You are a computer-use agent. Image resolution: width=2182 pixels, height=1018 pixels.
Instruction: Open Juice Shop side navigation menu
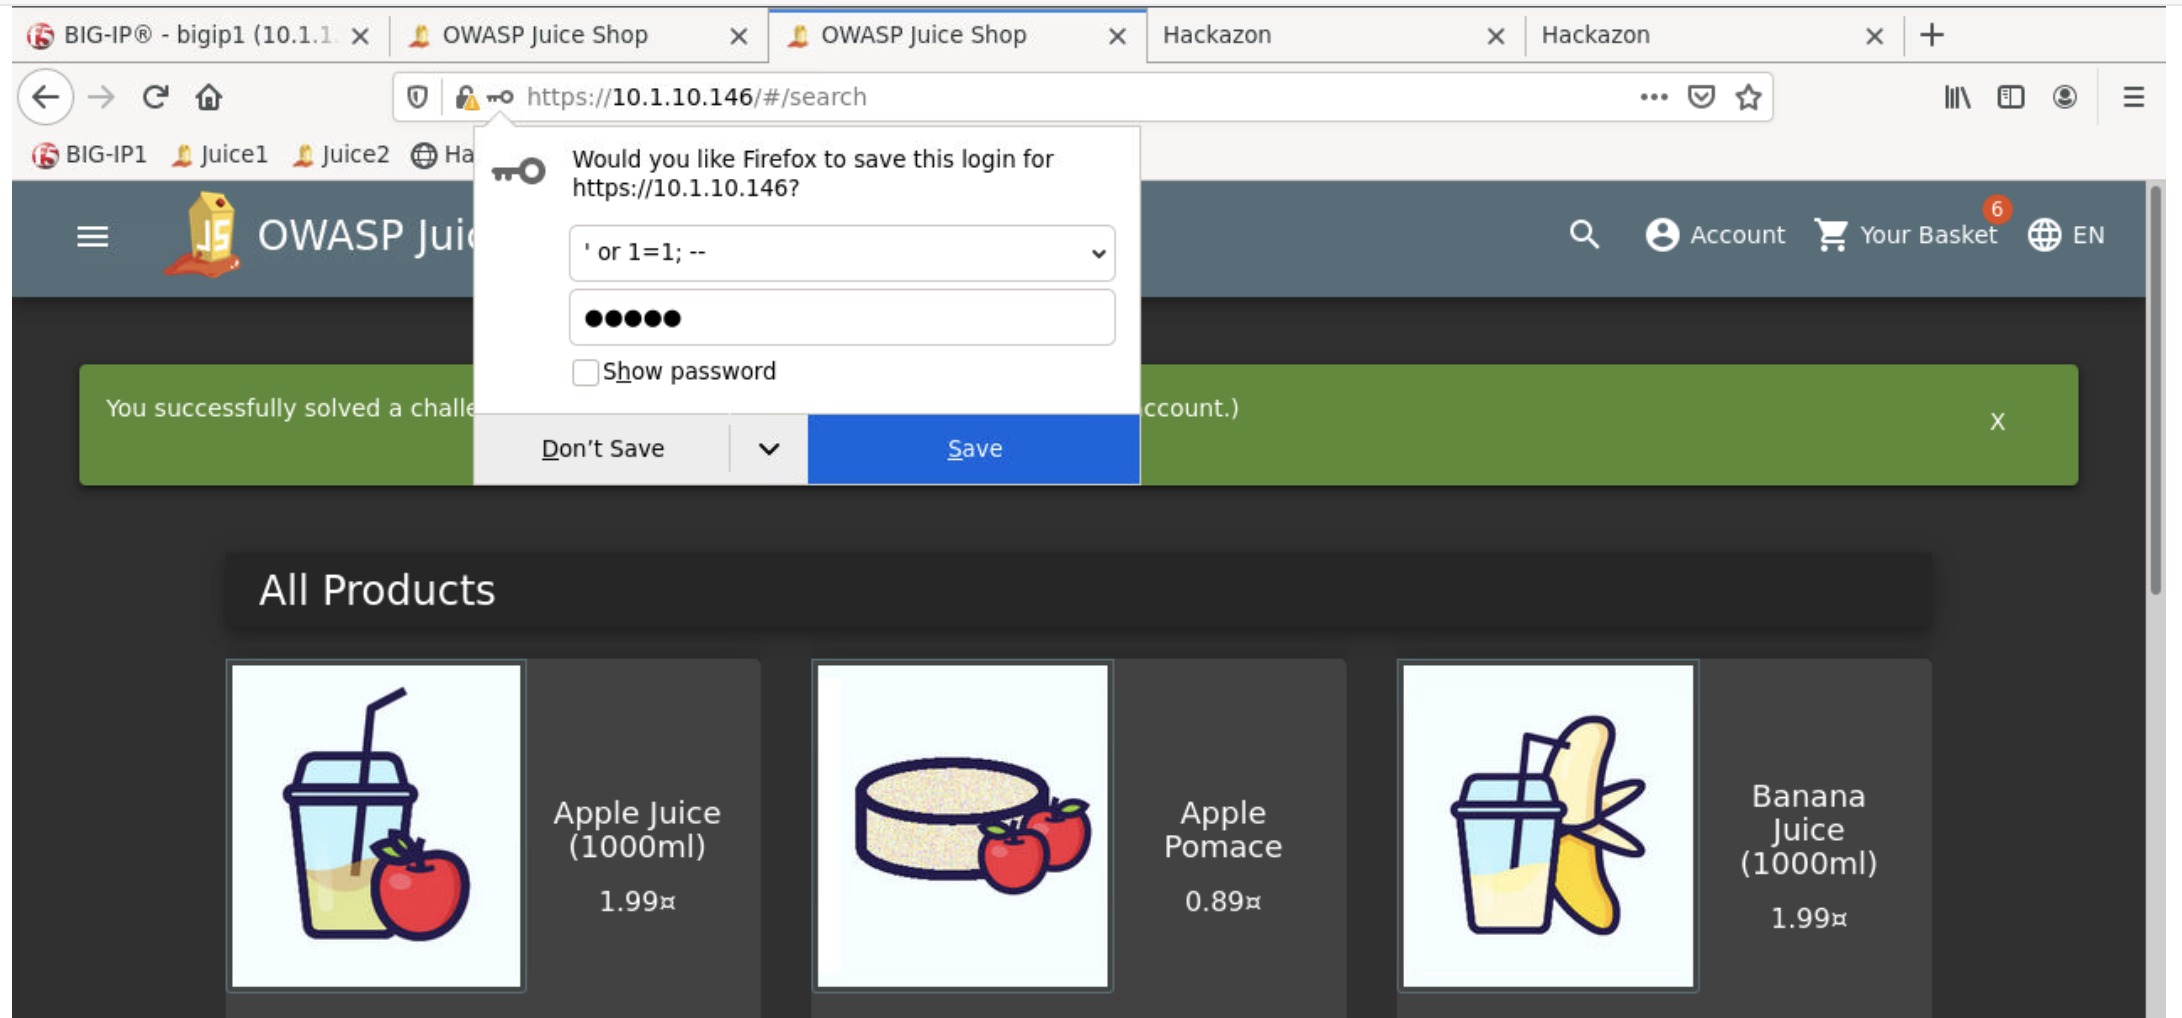click(93, 236)
